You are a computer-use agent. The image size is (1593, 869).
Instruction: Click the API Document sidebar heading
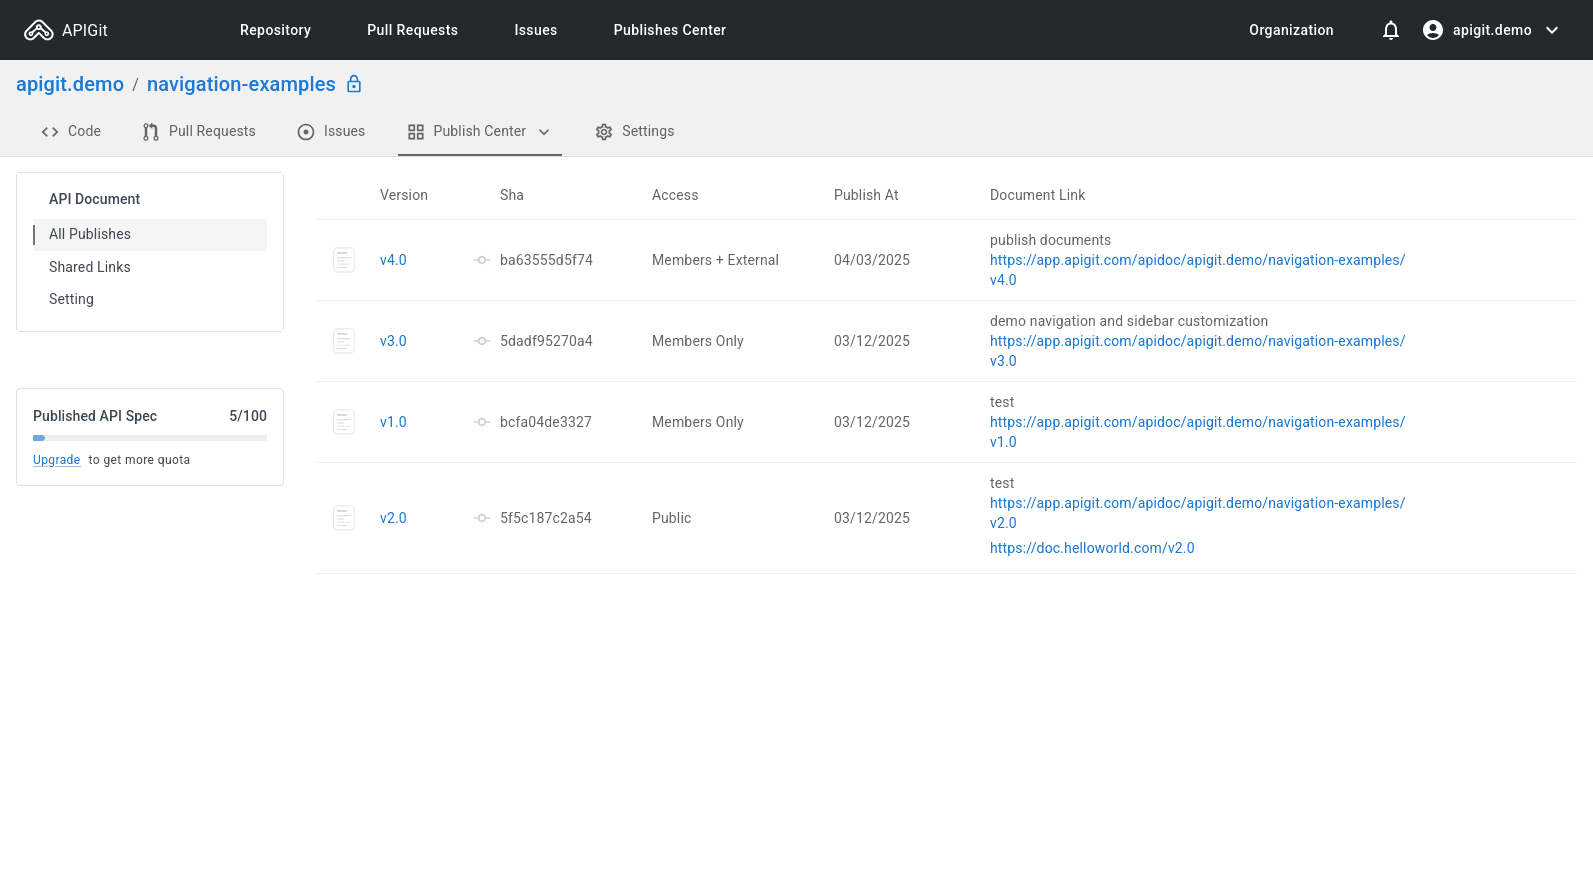click(95, 199)
